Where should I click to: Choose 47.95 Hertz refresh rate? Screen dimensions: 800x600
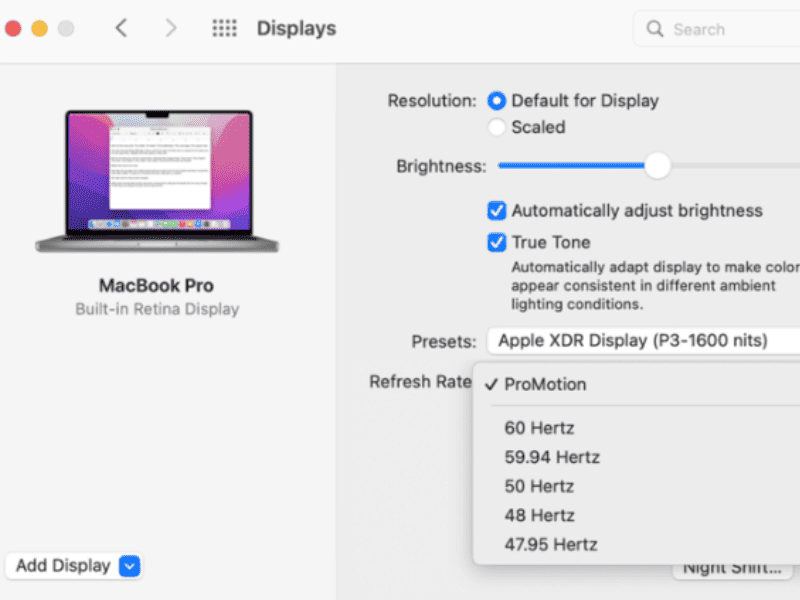click(551, 544)
